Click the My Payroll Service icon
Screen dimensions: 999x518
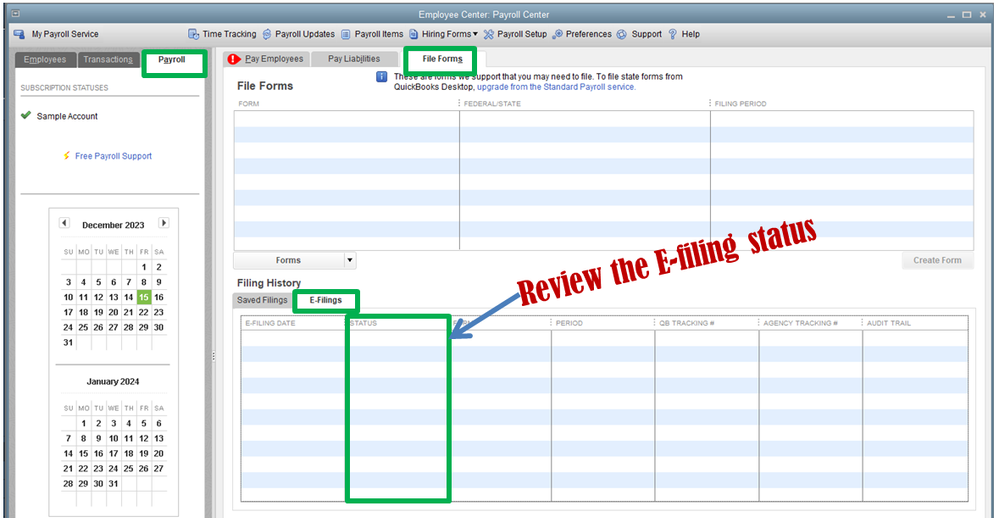19,34
